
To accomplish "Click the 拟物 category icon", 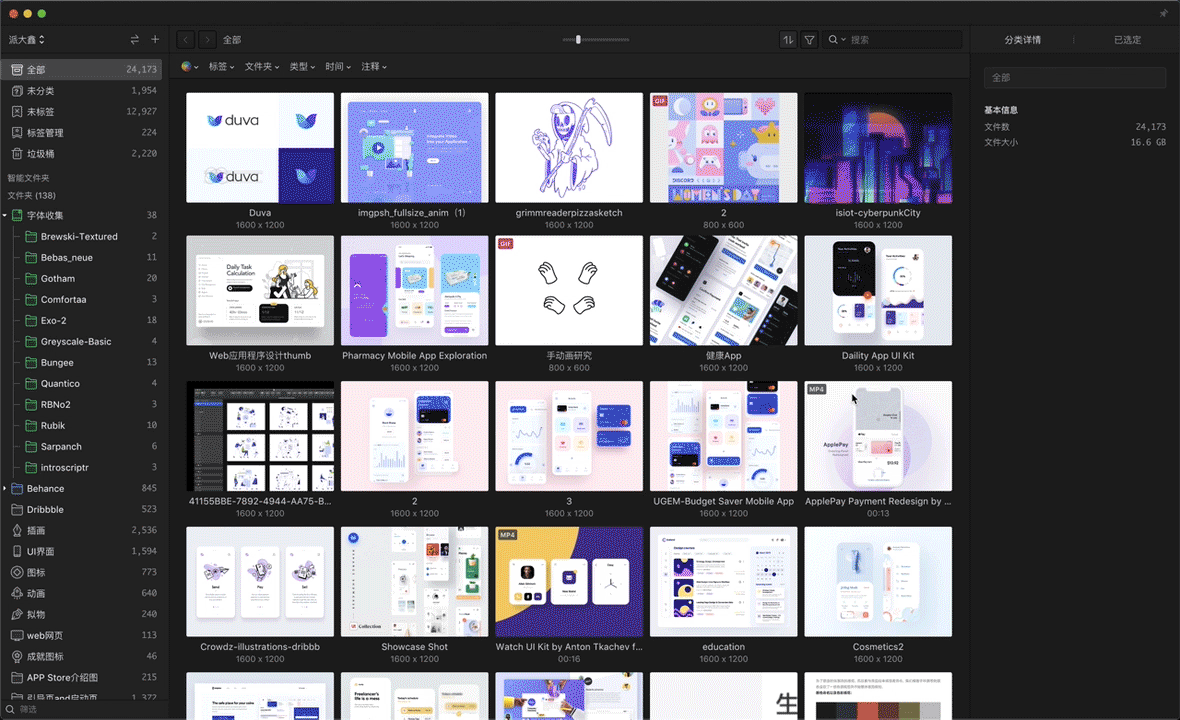I will click(17, 615).
